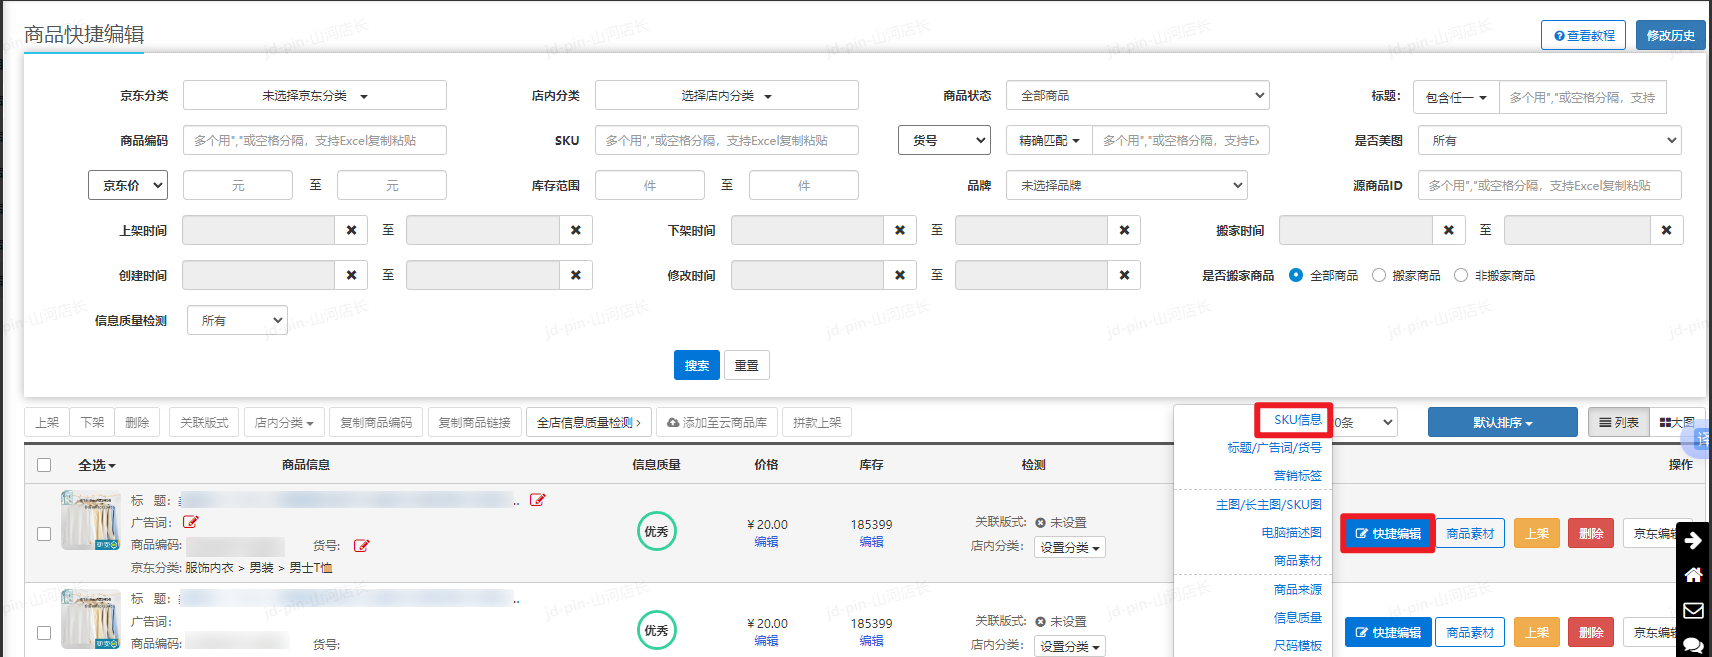Image resolution: width=1712 pixels, height=657 pixels.
Task: Click the first product thumbnail image
Action: 91,520
